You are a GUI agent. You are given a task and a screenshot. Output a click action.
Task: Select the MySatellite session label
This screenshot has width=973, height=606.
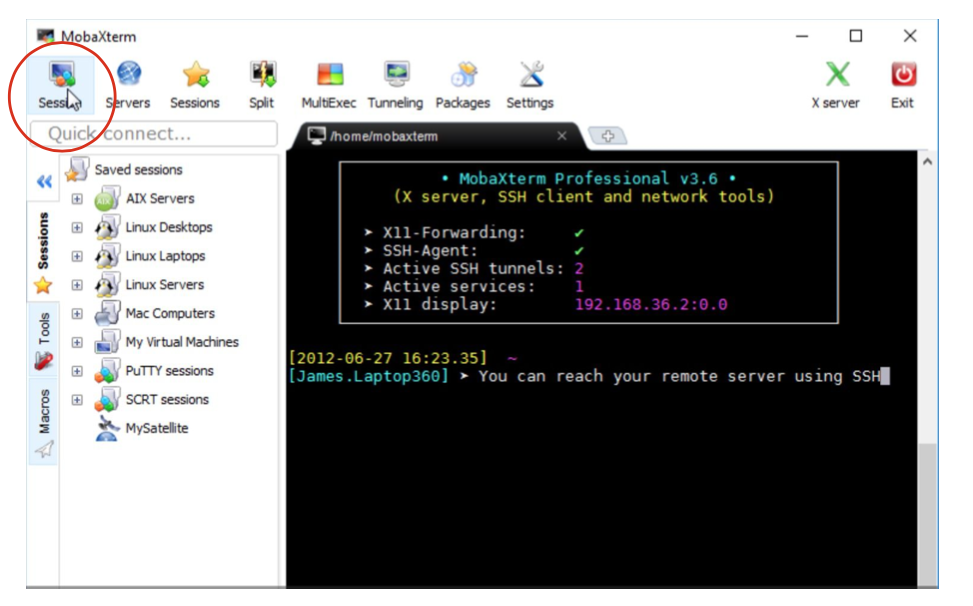point(156,428)
